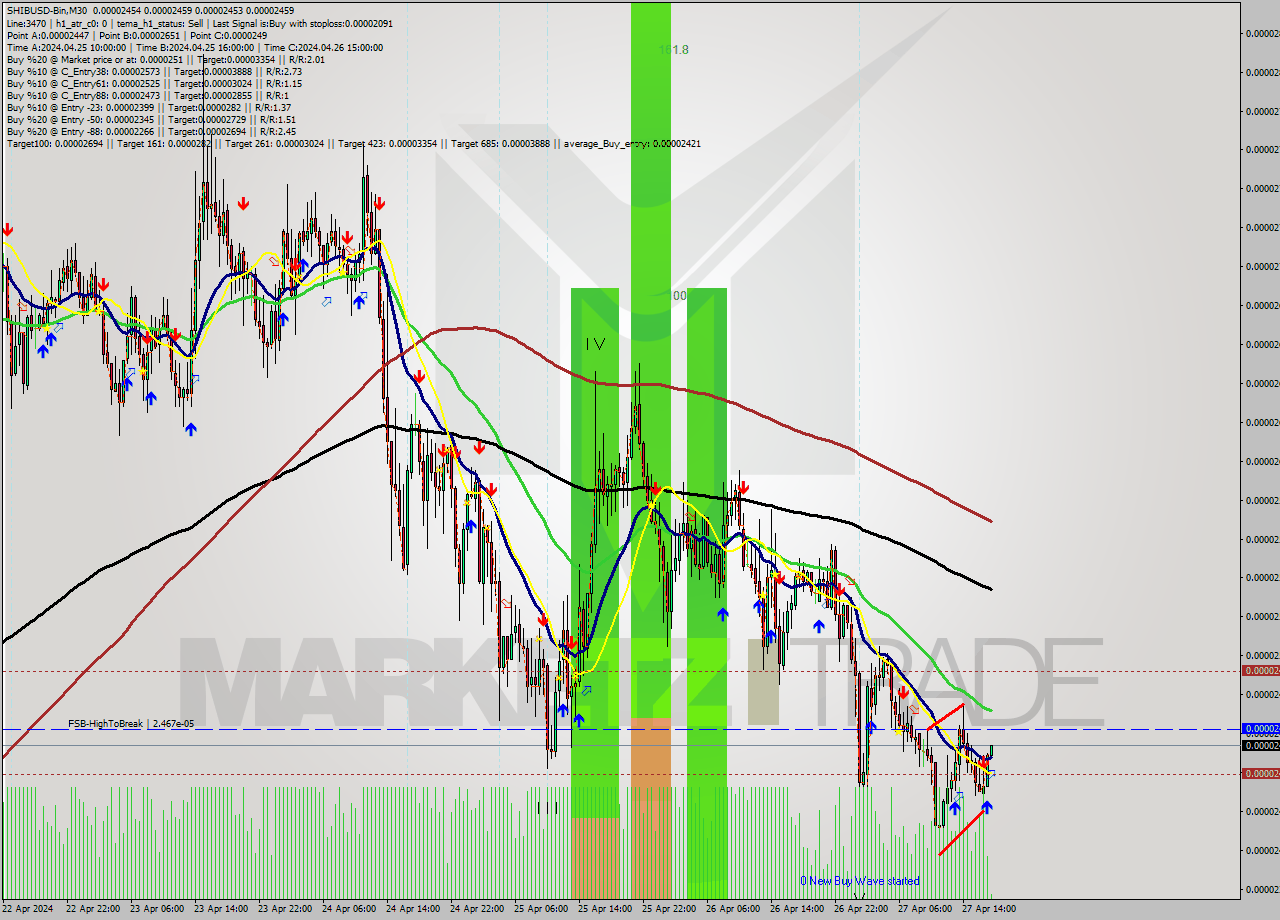The height and width of the screenshot is (920, 1280).
Task: Click the '26 Apr 14:00' time label
Action: 797,909
